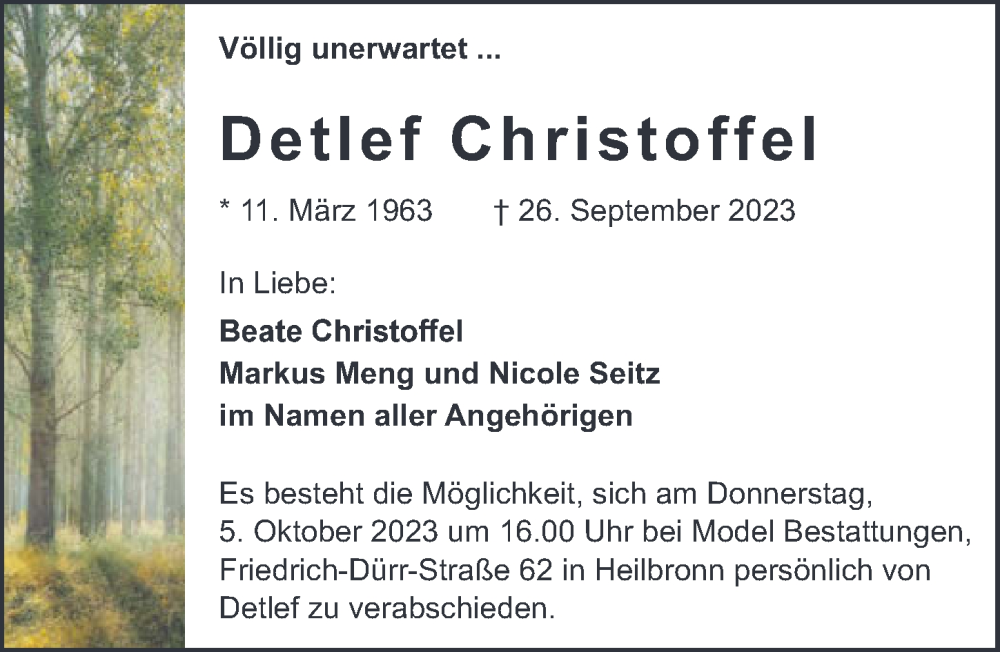This screenshot has height=652, width=1000.
Task: Click the birth date 11. März 1963
Action: (337, 211)
